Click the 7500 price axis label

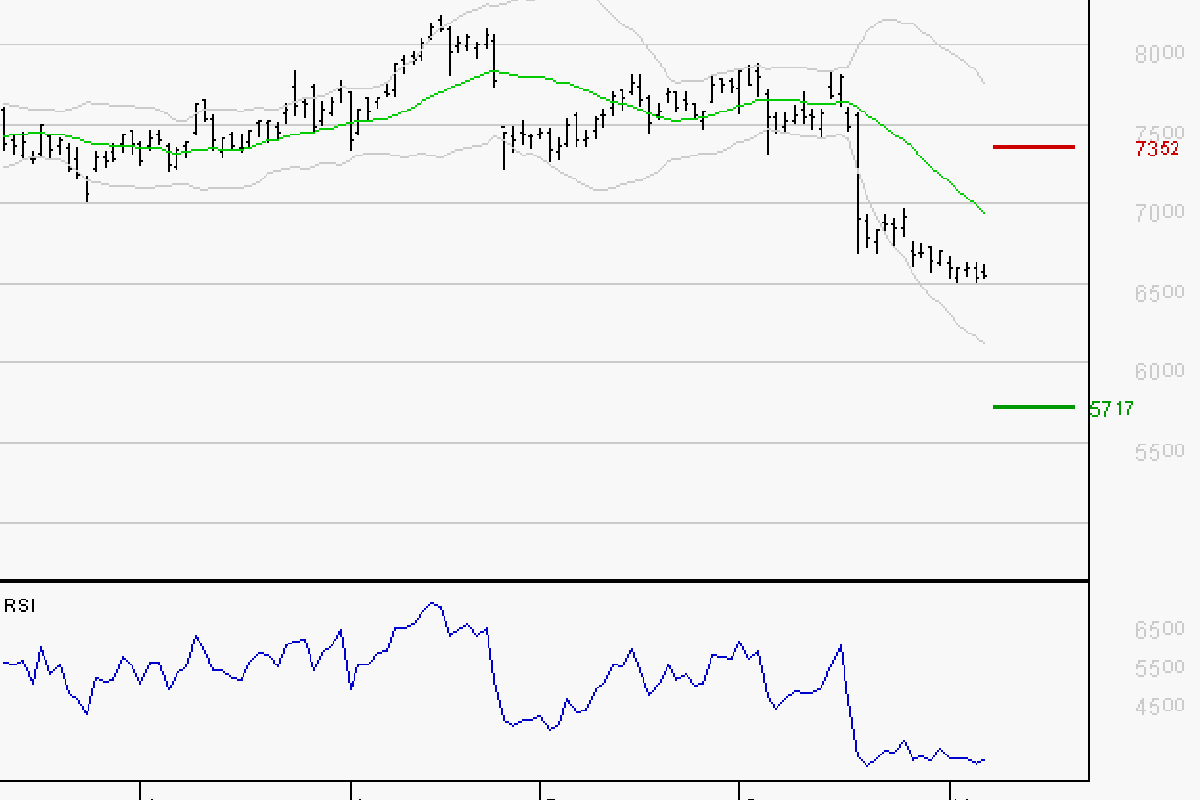point(1158,133)
